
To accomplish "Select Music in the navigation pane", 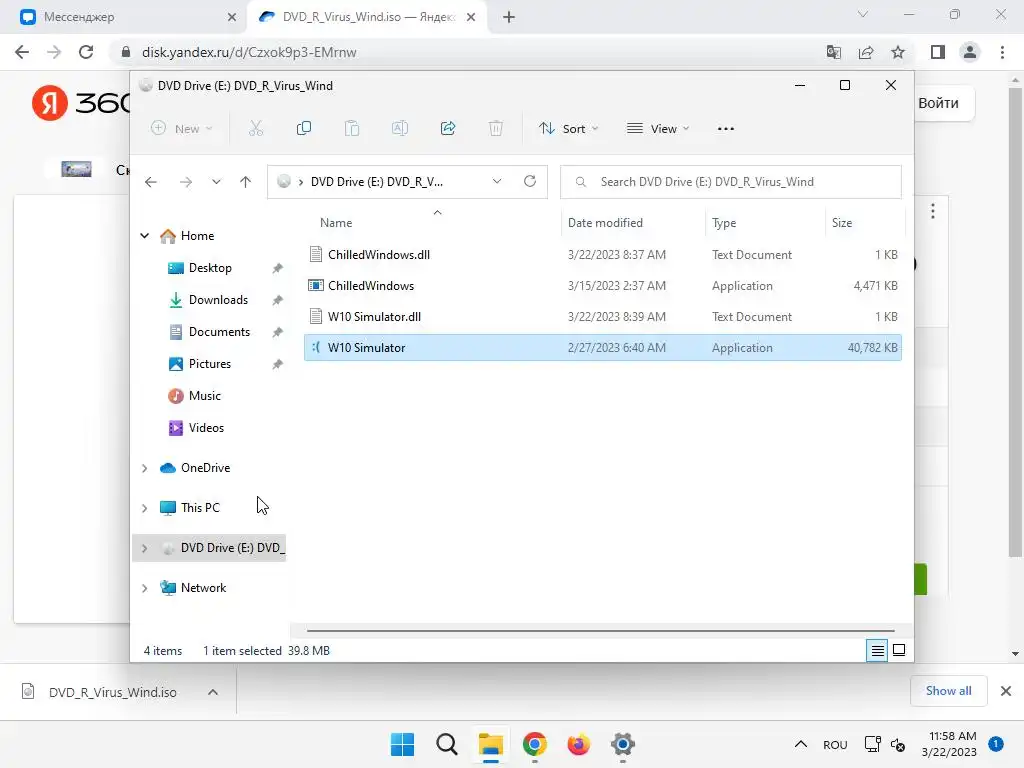I will 204,396.
